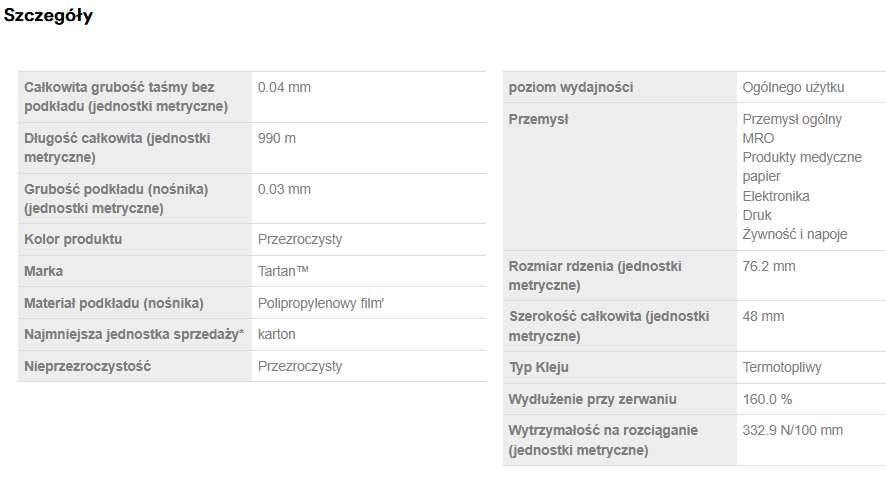
Task: Click the Szczegóły section heading
Action: (x=48, y=16)
